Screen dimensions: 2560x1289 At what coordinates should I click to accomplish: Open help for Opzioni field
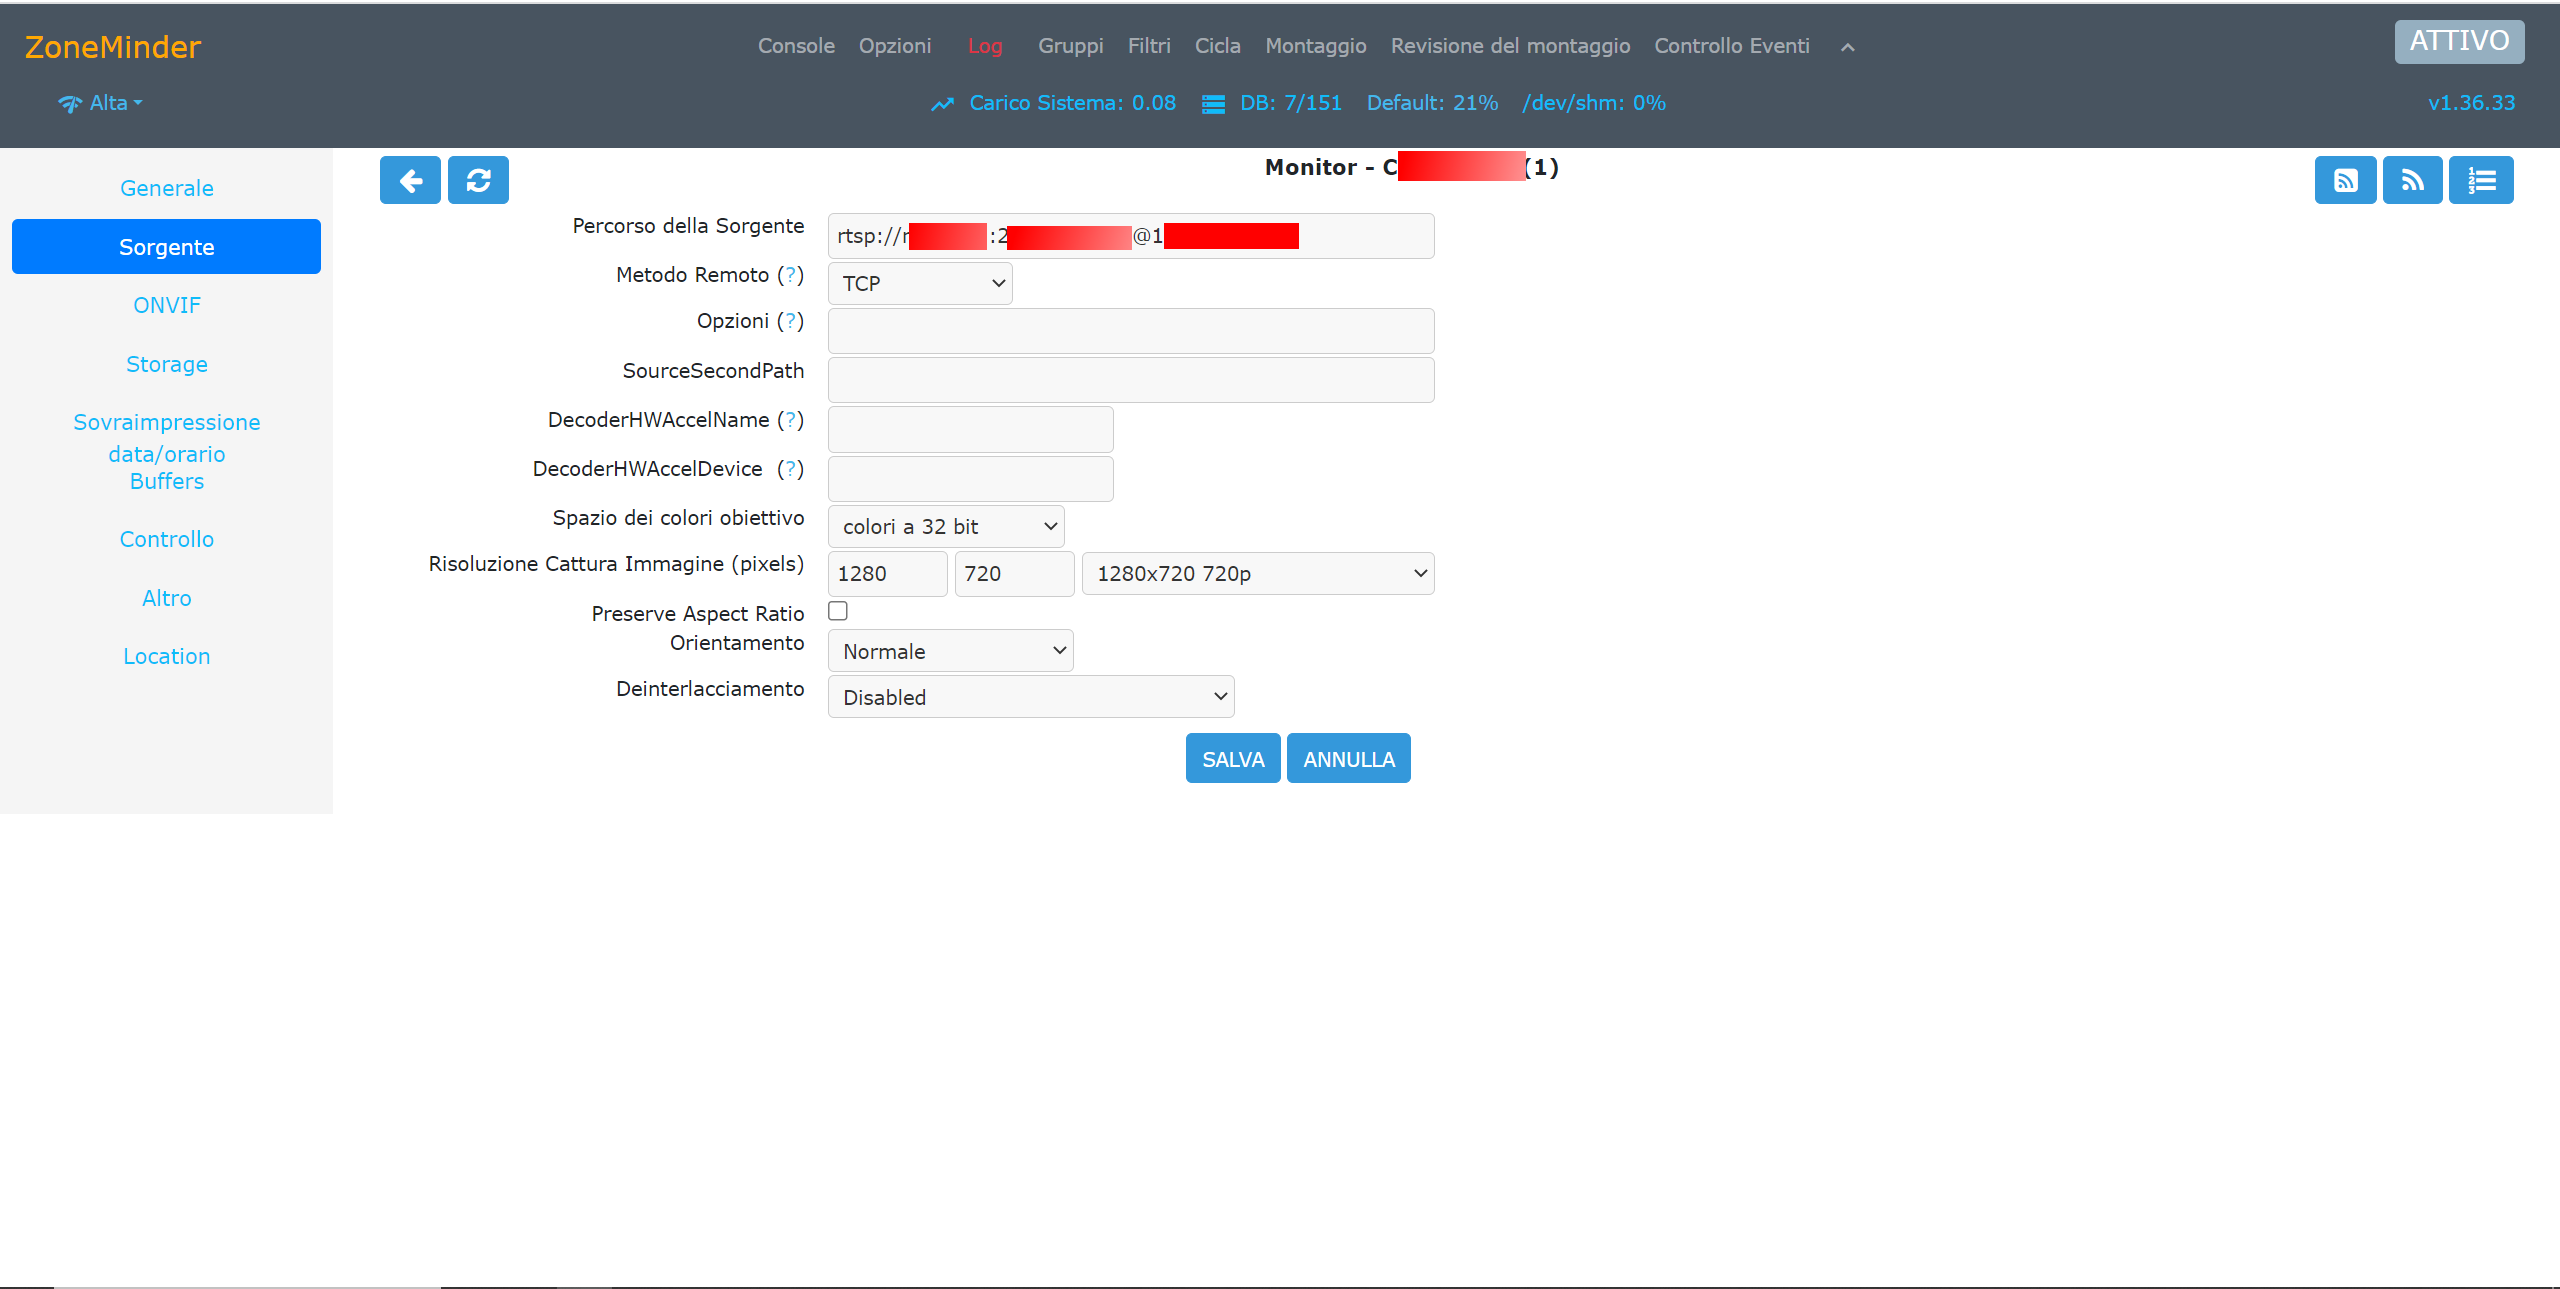(x=791, y=321)
